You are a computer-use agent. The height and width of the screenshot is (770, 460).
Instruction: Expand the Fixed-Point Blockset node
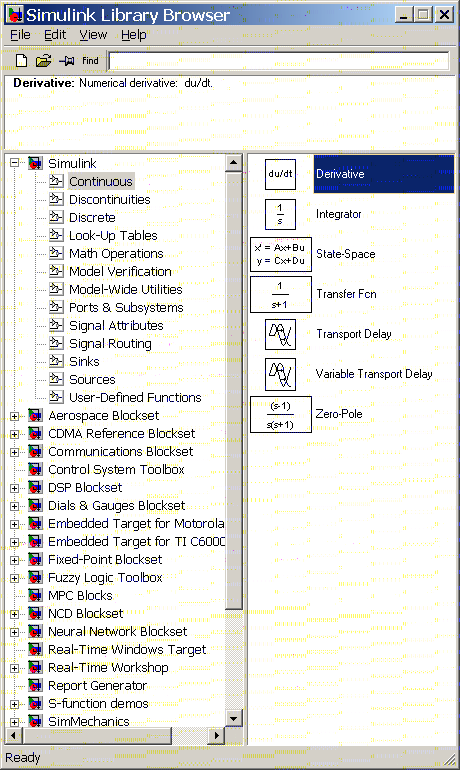(x=15, y=560)
